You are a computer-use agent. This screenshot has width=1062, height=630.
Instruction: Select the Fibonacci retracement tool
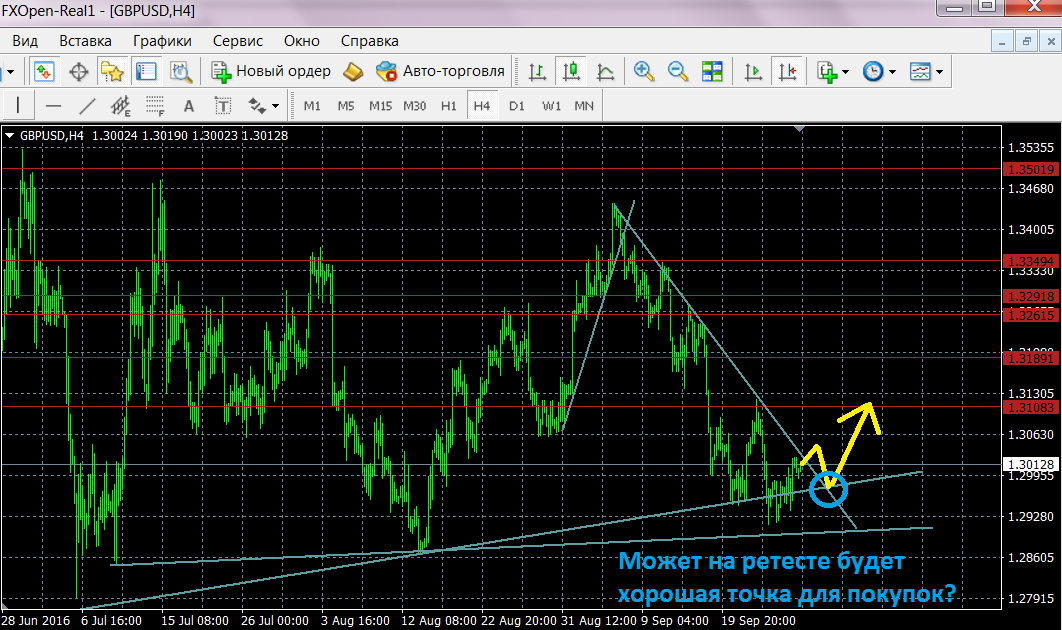point(155,106)
